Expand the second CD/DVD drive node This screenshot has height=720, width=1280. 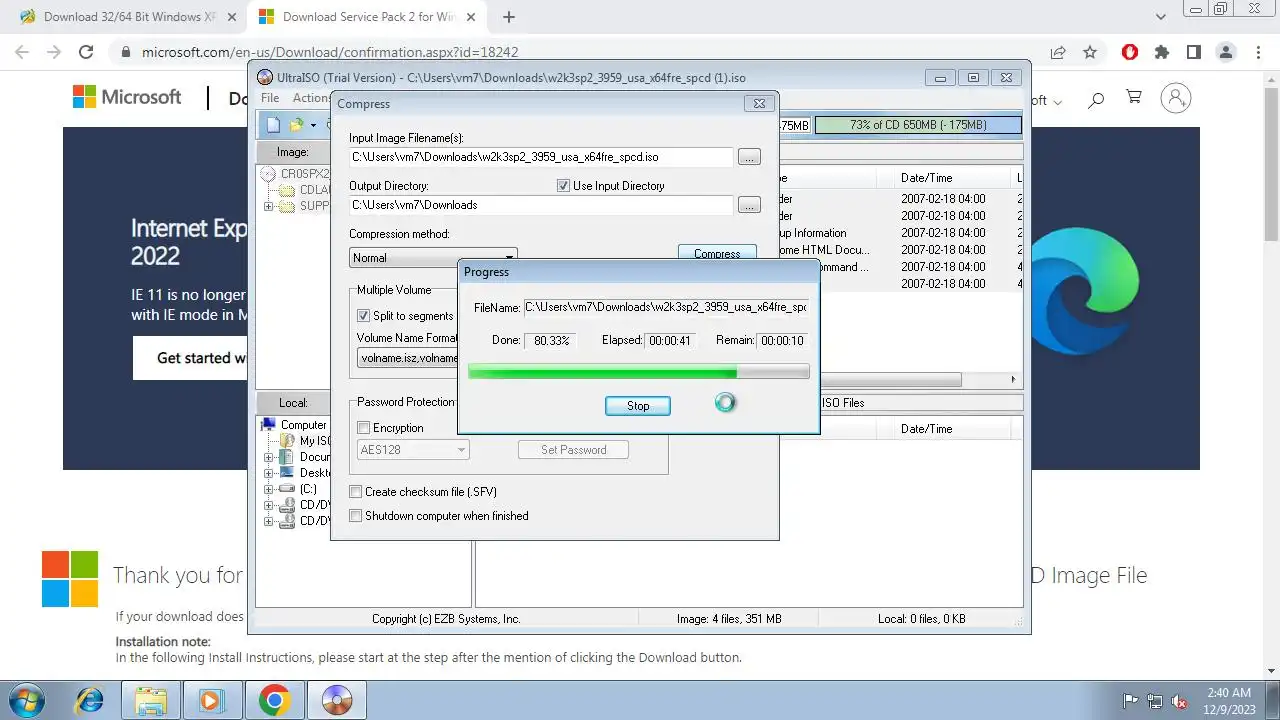click(x=268, y=521)
